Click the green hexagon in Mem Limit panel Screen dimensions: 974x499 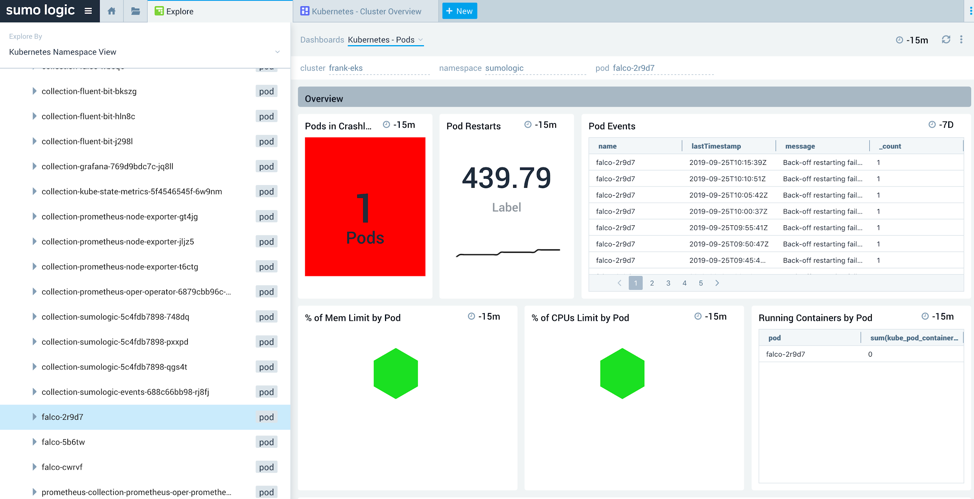(396, 373)
